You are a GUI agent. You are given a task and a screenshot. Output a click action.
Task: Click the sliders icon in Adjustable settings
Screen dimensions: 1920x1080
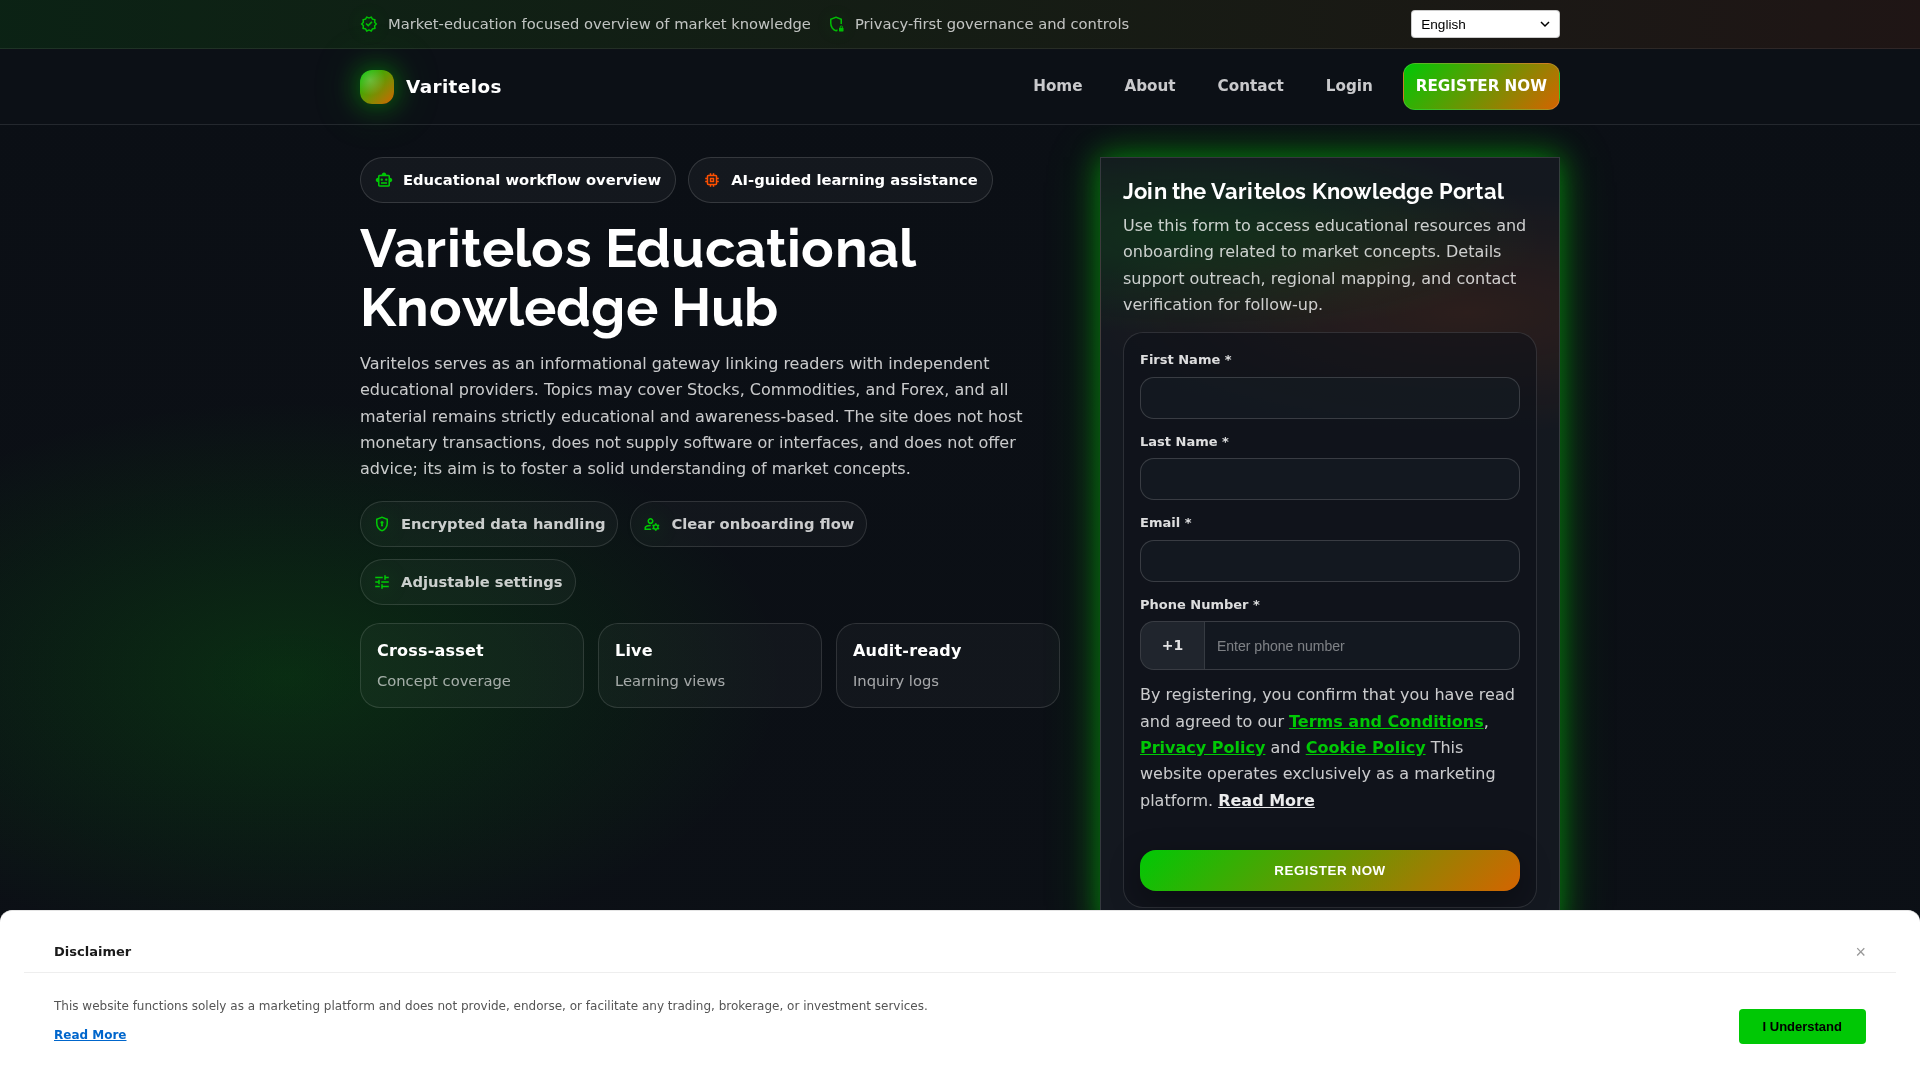pyautogui.click(x=382, y=582)
